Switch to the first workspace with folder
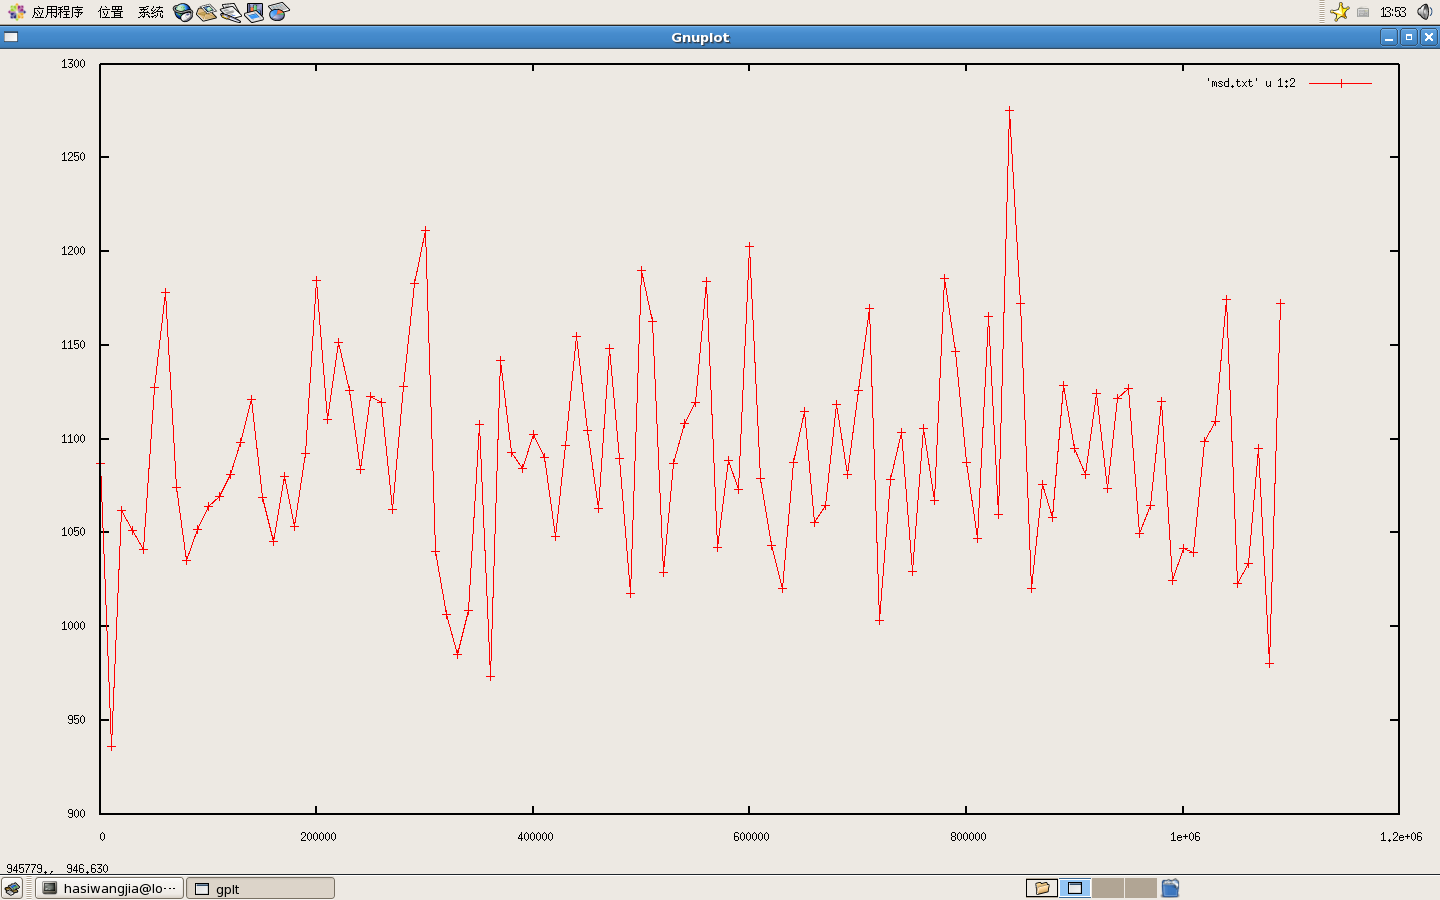Image resolution: width=1440 pixels, height=900 pixels. [x=1042, y=888]
